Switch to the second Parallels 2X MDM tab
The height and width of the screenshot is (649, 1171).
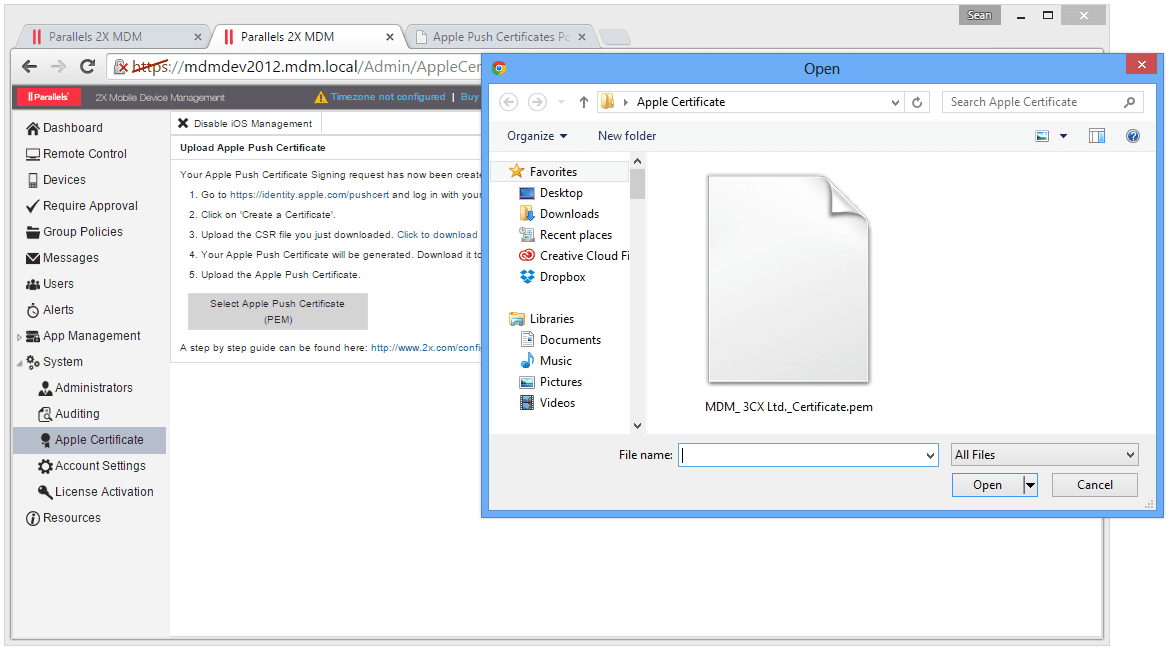tap(305, 37)
